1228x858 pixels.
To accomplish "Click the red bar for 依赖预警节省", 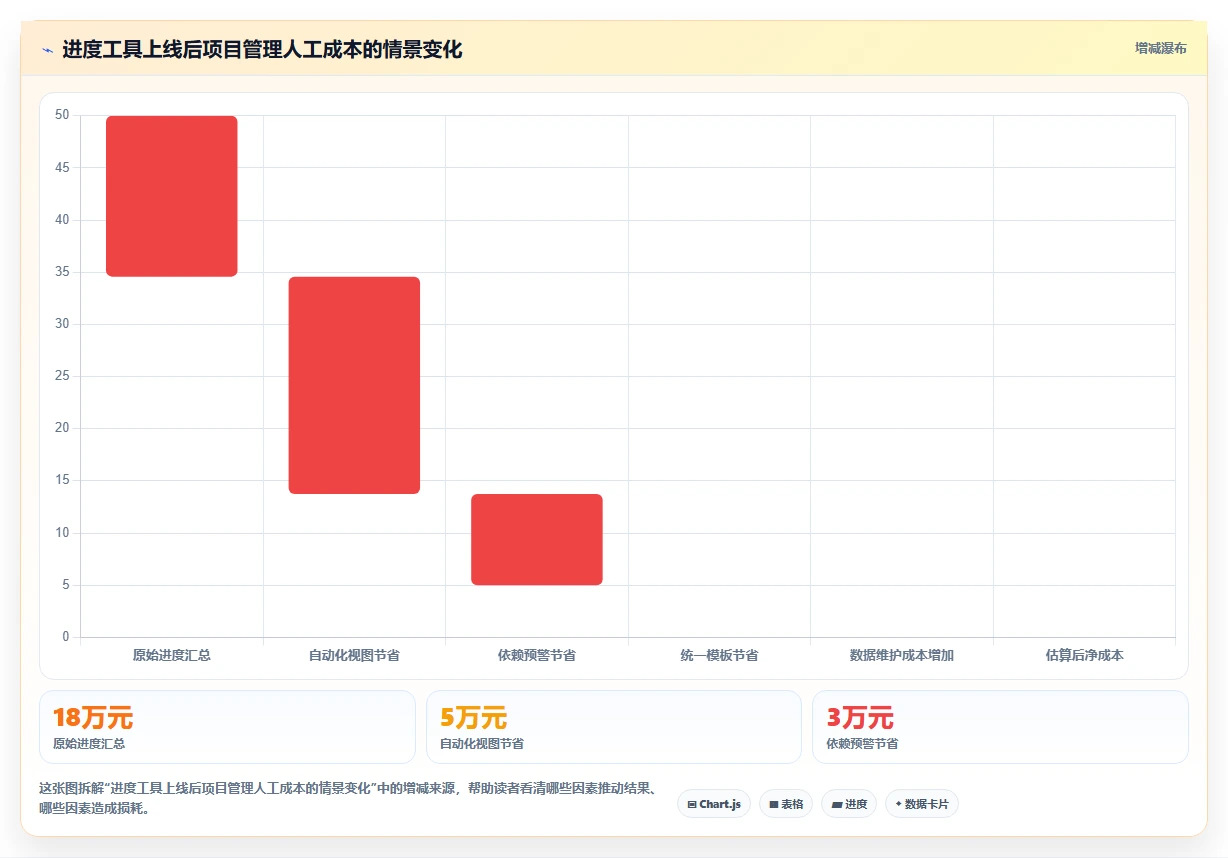I will [x=537, y=539].
